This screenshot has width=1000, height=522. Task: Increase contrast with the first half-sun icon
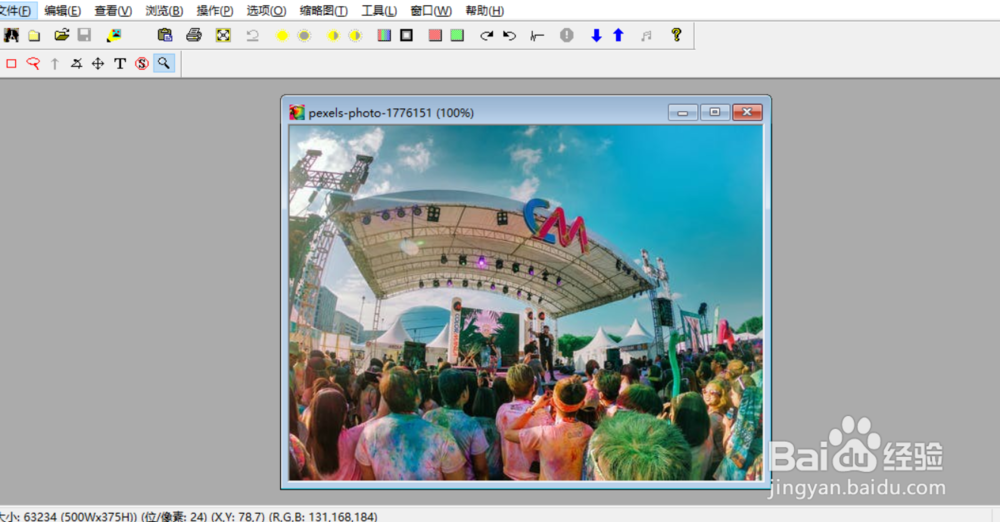tap(333, 36)
